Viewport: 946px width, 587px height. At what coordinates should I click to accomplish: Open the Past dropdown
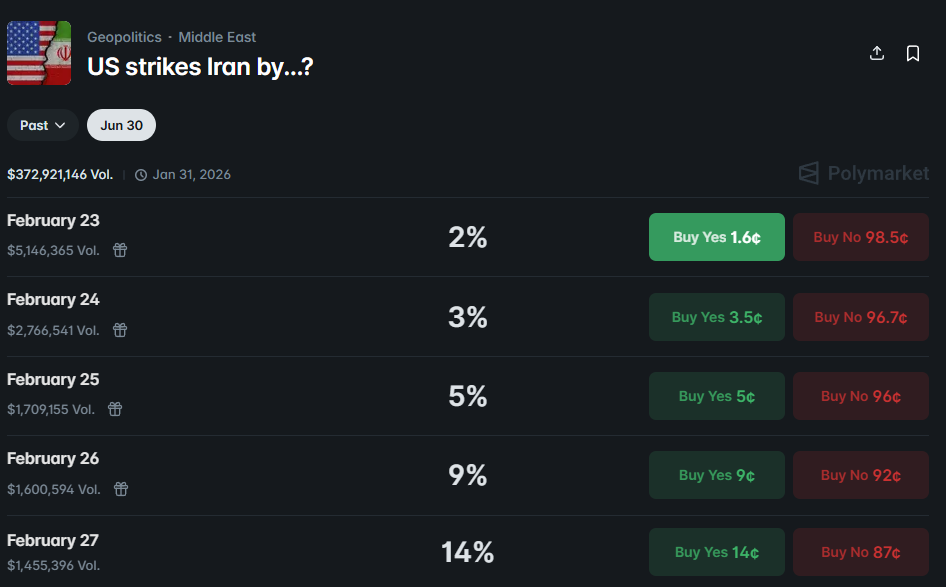click(43, 125)
